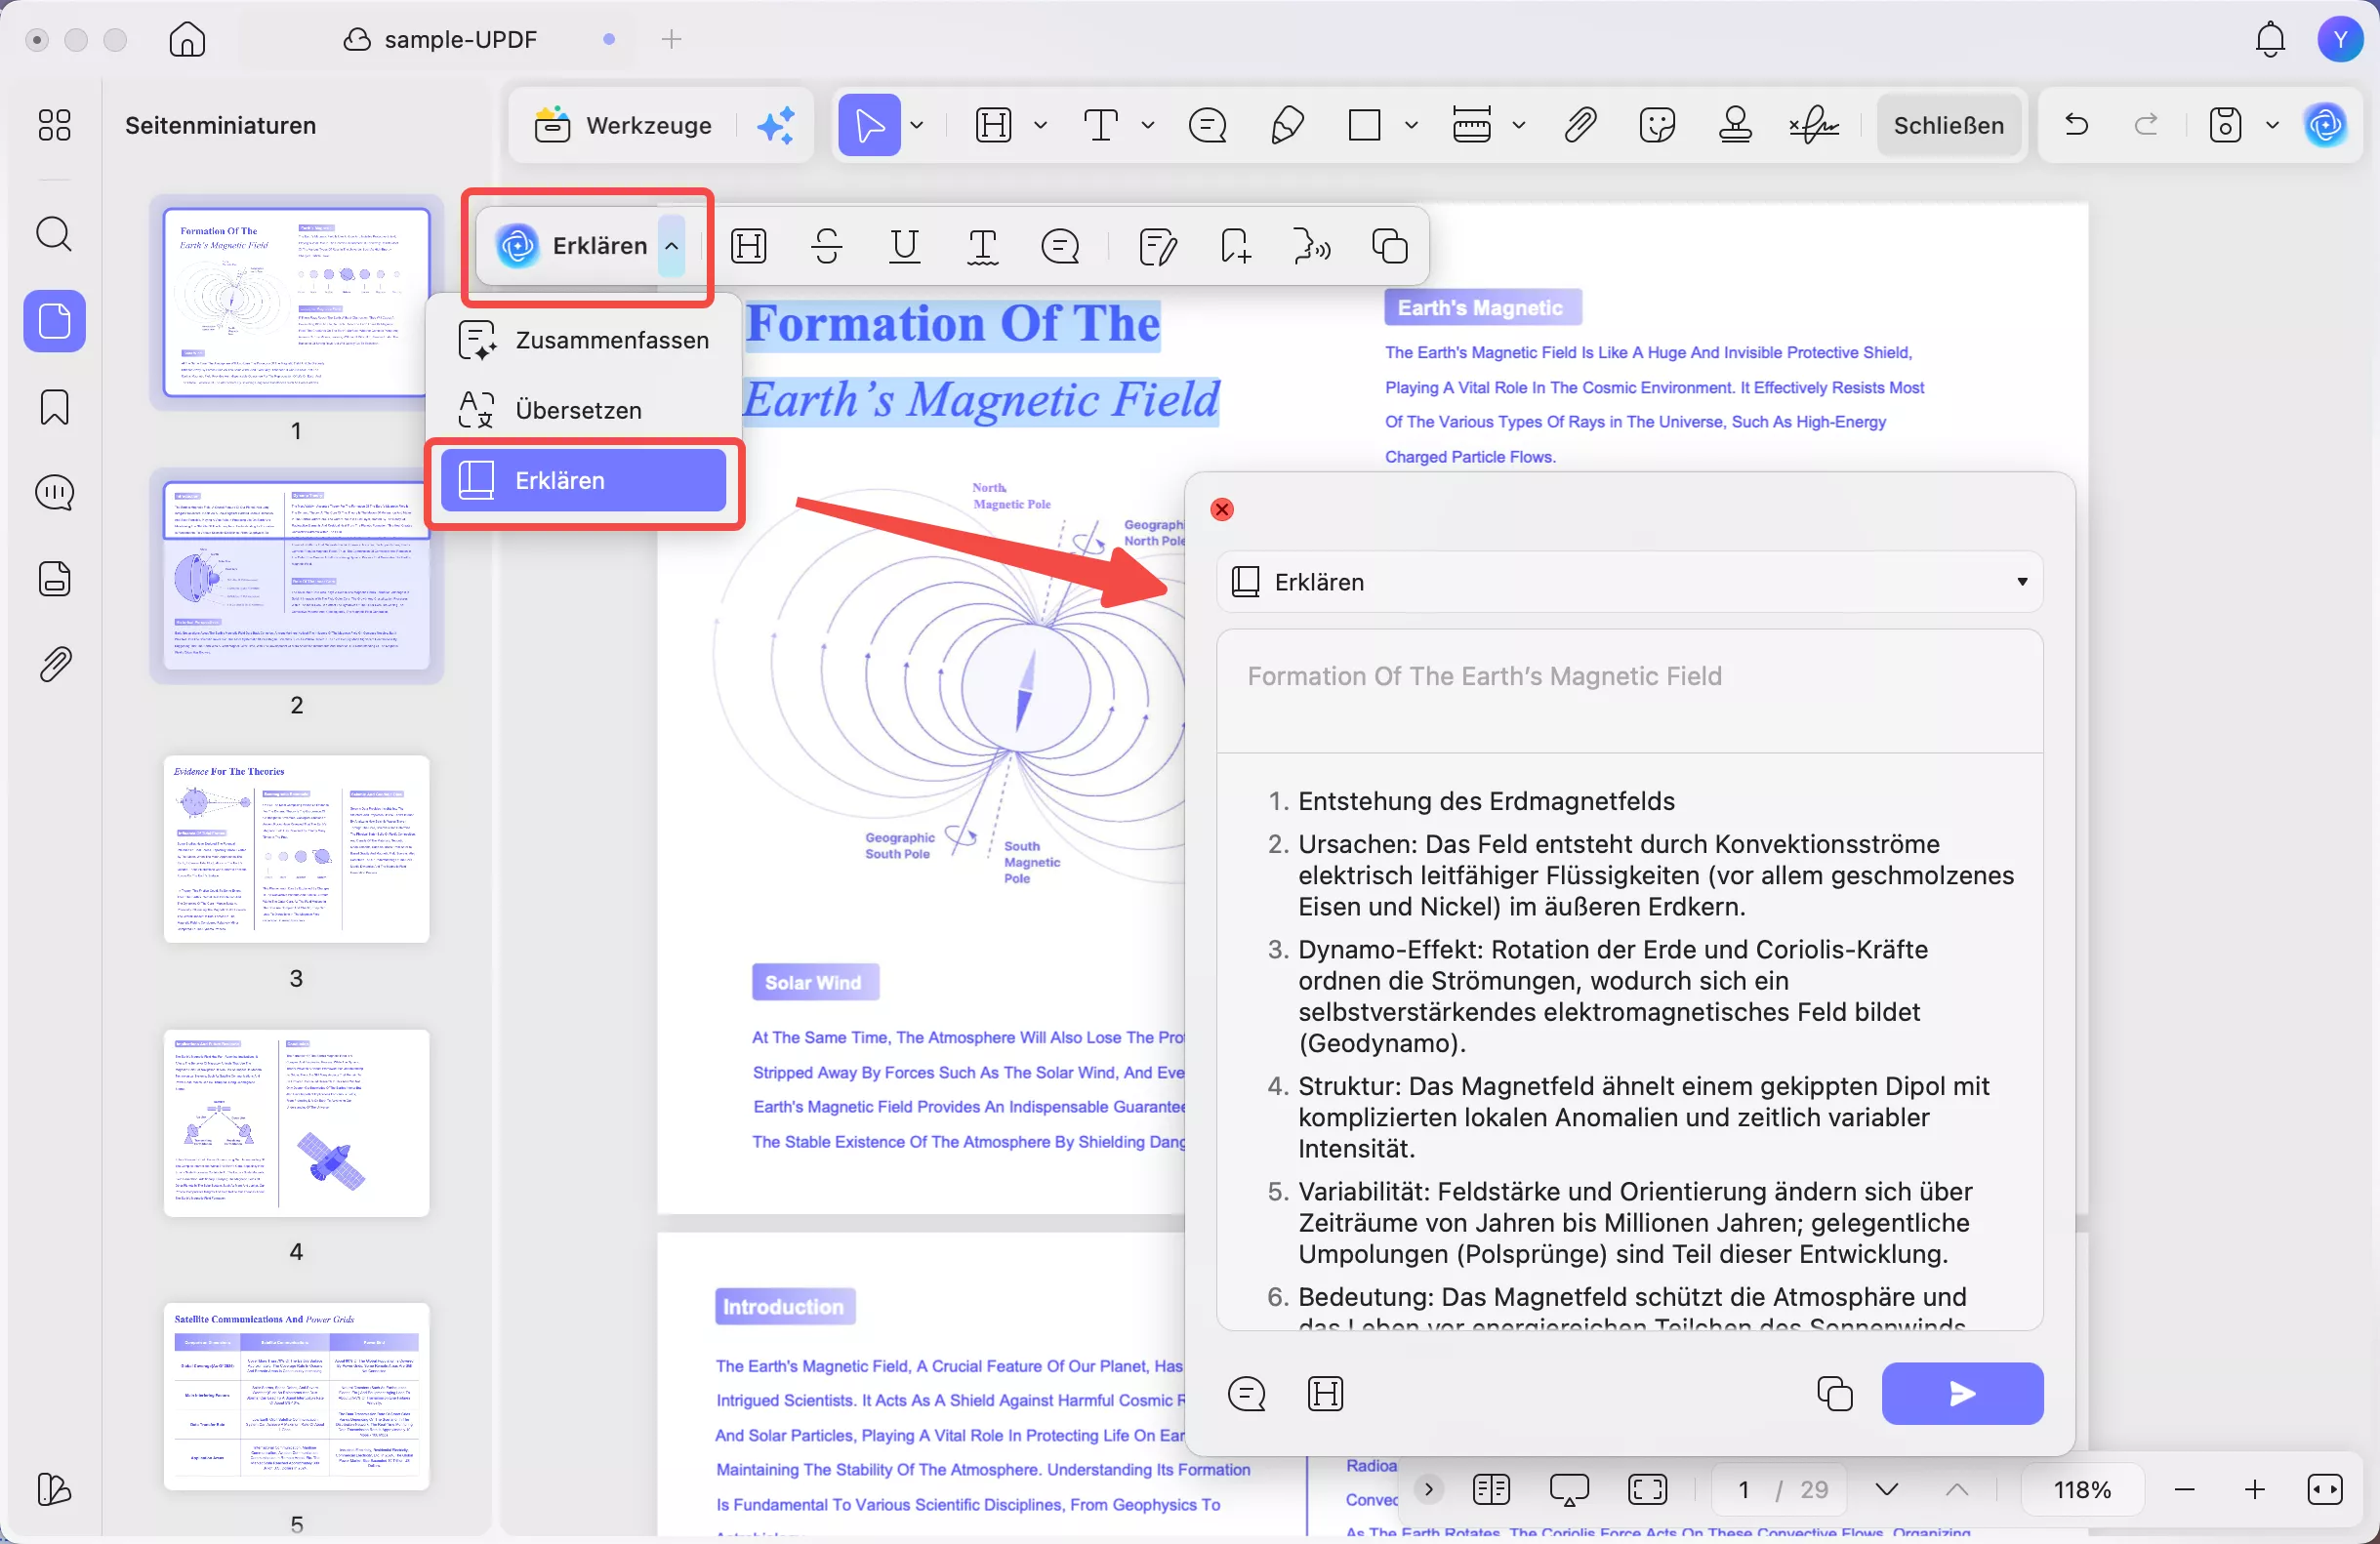Add AI result as highlight in popup
The width and height of the screenshot is (2380, 1544).
1325,1394
